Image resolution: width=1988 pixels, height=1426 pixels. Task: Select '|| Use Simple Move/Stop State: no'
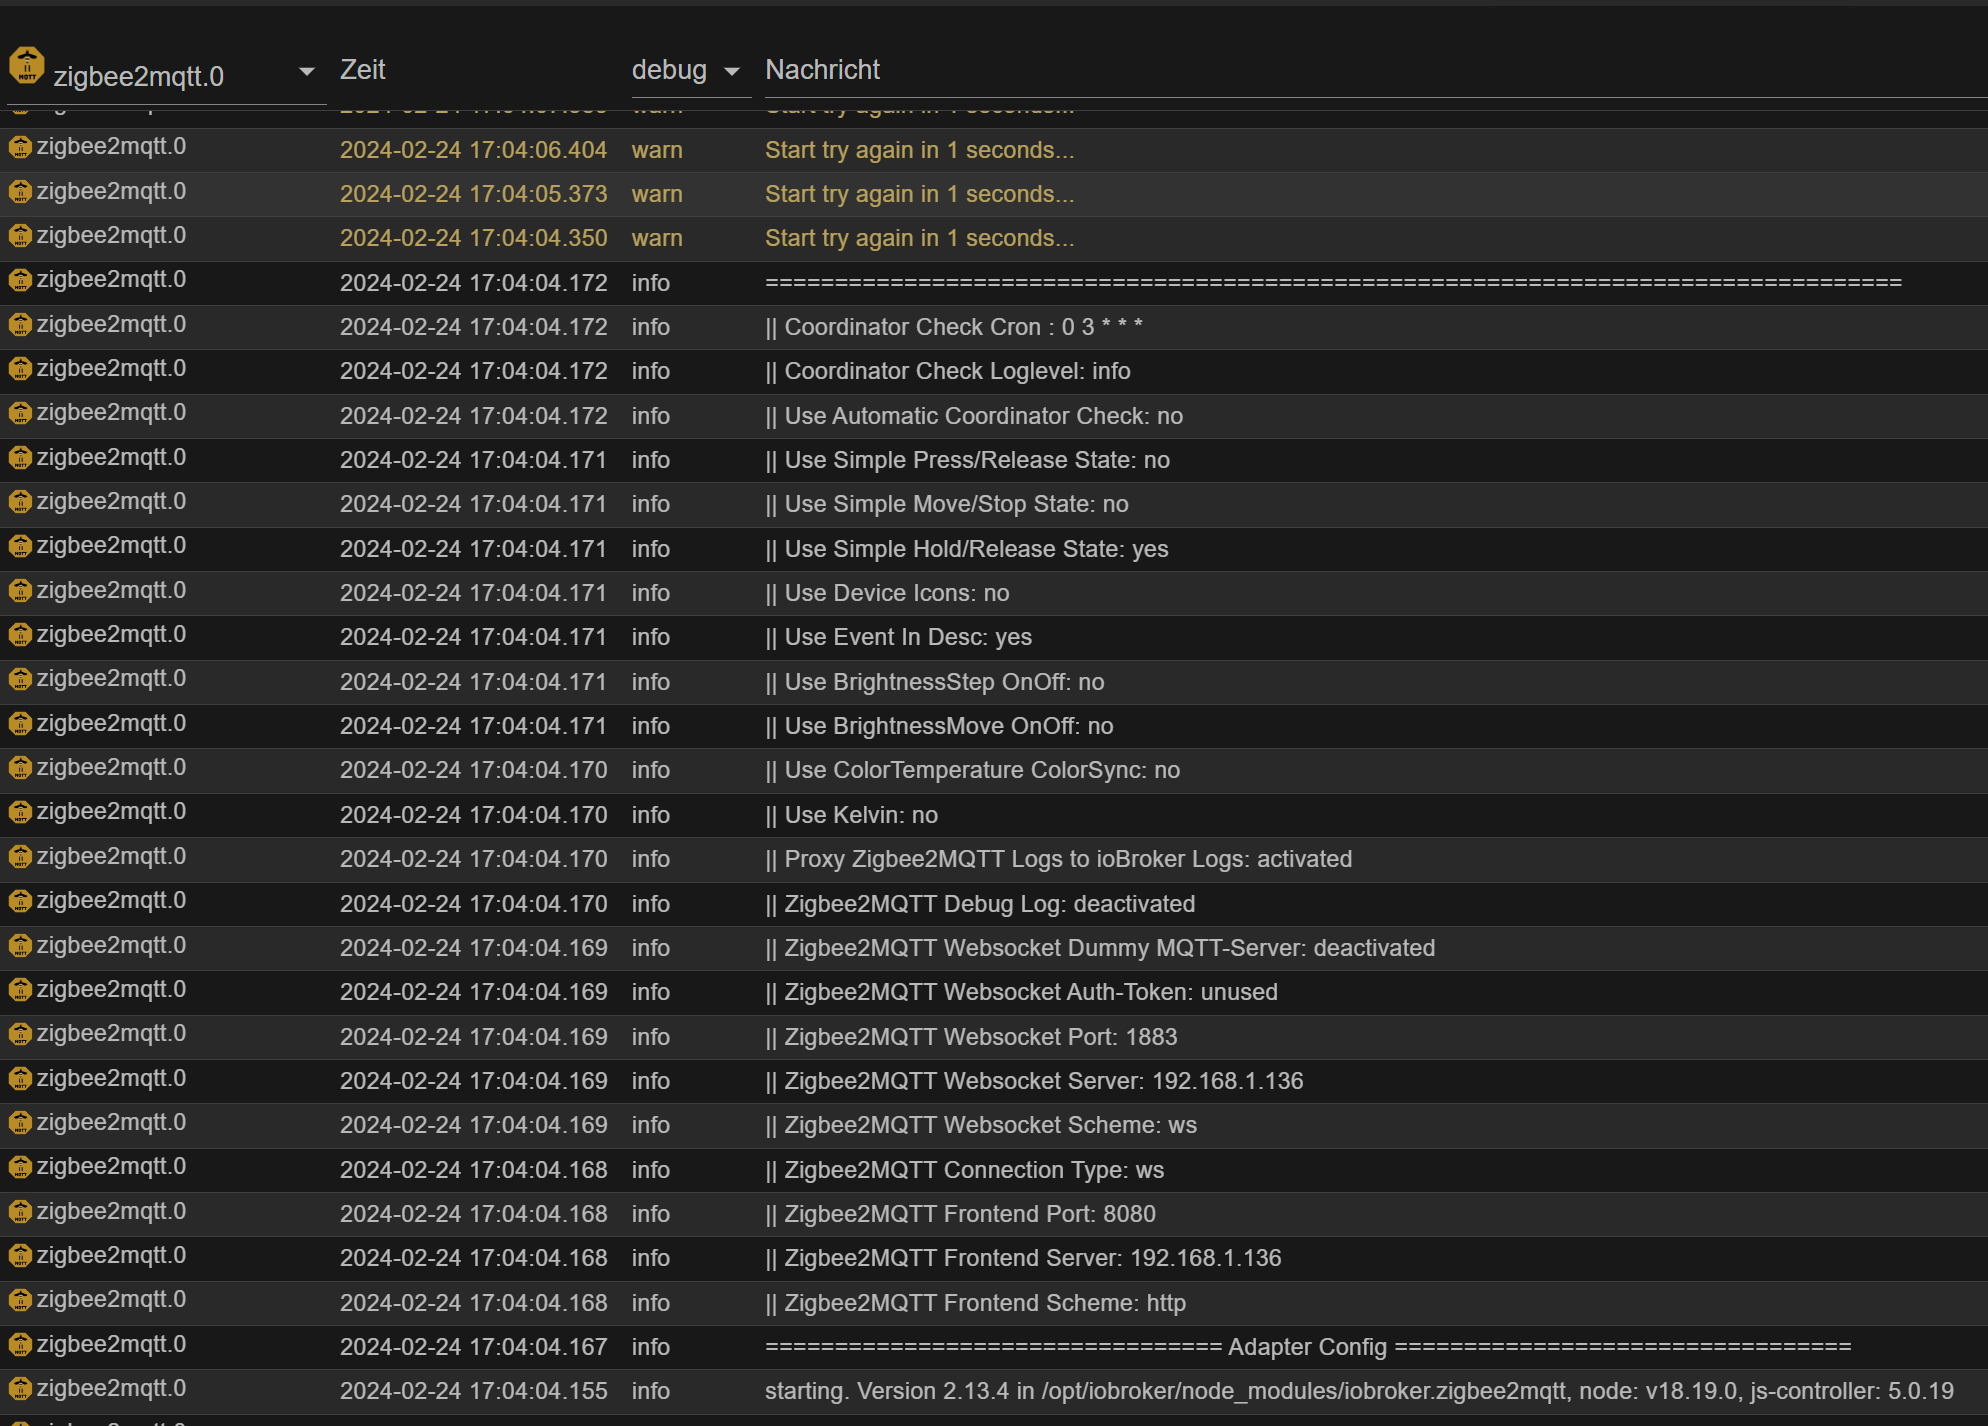pyautogui.click(x=946, y=504)
